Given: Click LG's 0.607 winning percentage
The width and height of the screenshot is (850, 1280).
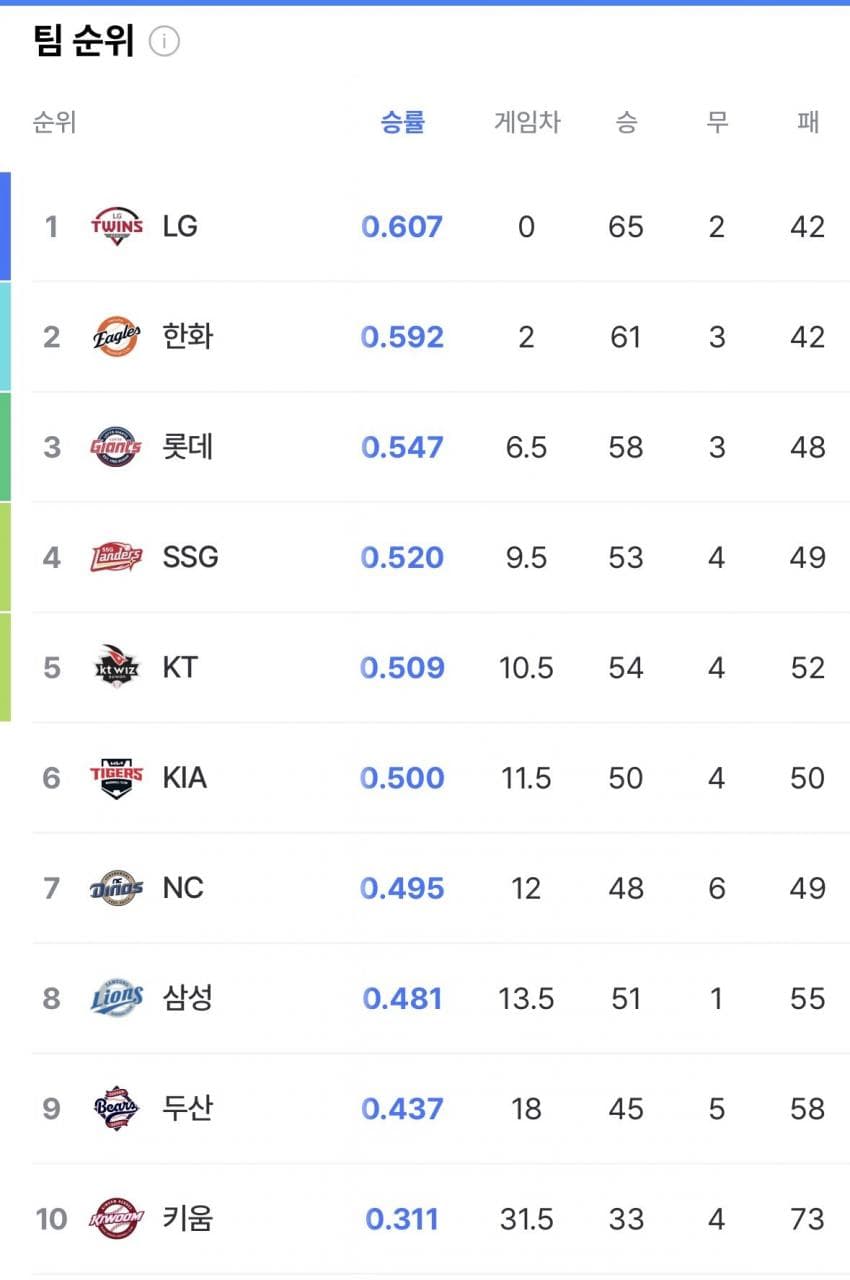Looking at the screenshot, I should (402, 227).
